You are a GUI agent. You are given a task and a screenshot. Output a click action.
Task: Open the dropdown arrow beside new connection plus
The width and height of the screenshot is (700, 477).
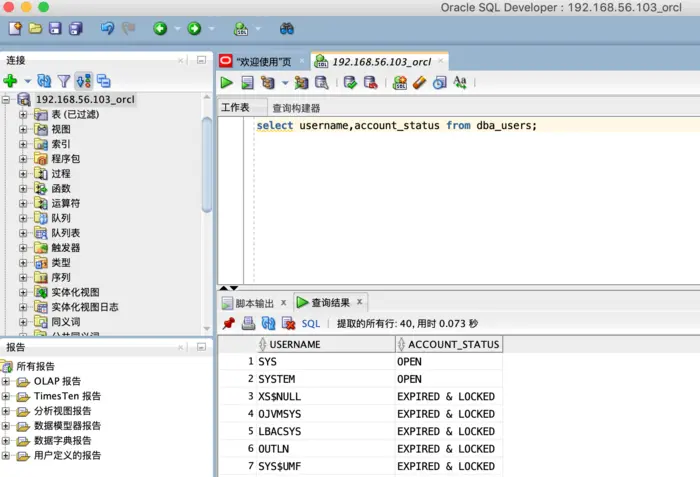[28, 81]
